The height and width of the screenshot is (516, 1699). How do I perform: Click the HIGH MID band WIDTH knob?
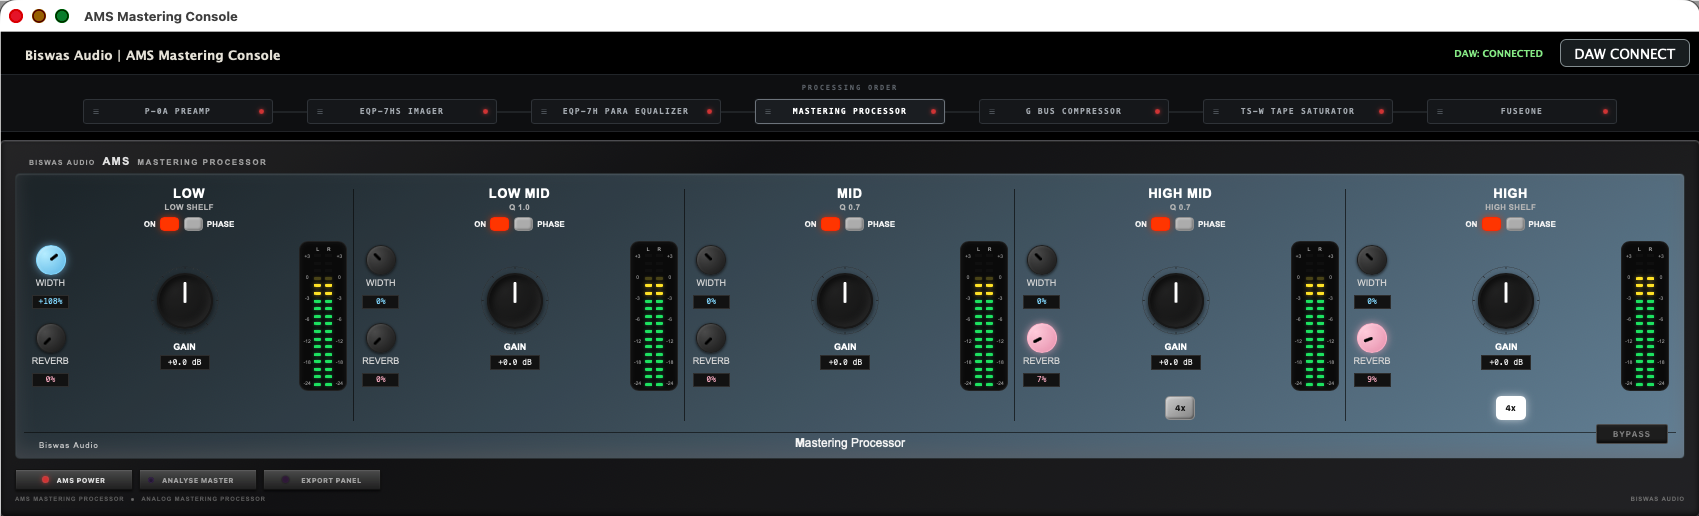pos(1042,260)
